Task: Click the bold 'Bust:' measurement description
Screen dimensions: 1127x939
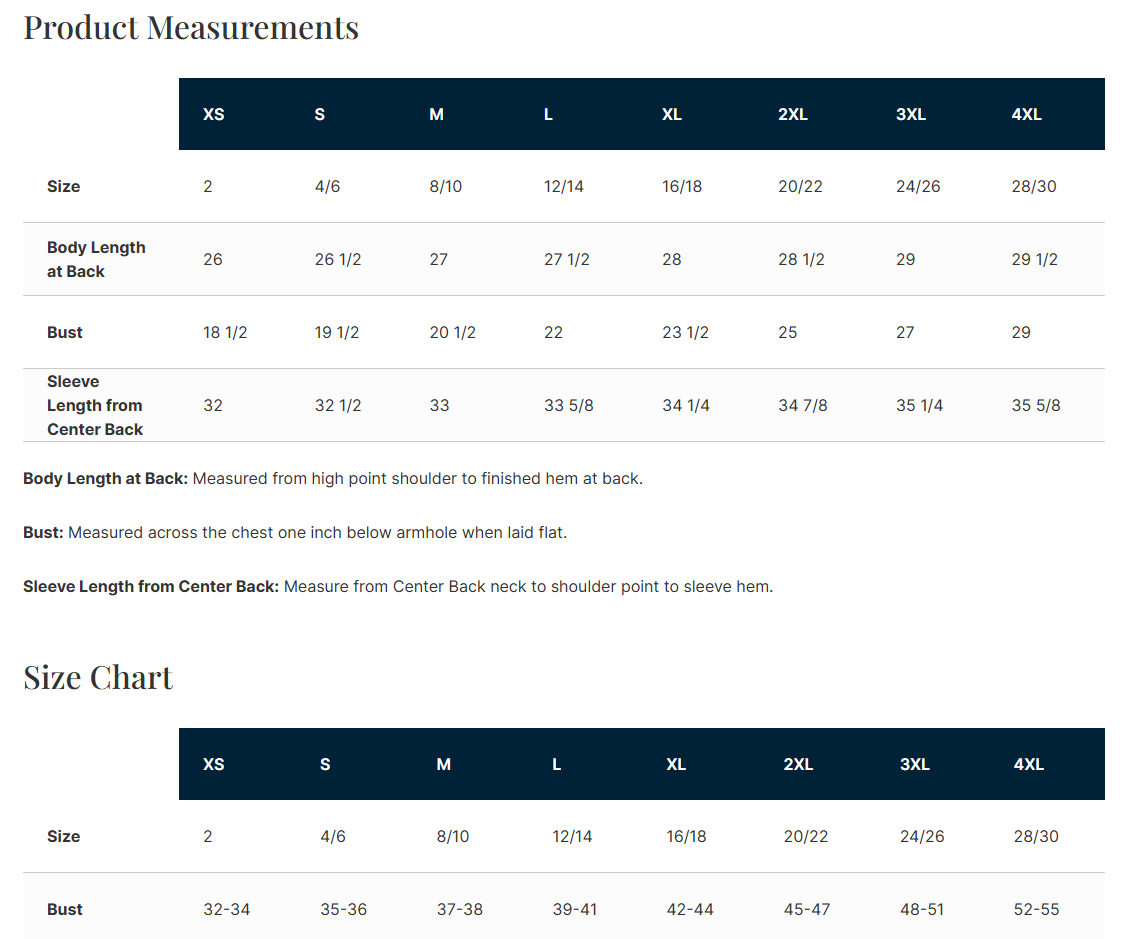Action: coord(44,532)
